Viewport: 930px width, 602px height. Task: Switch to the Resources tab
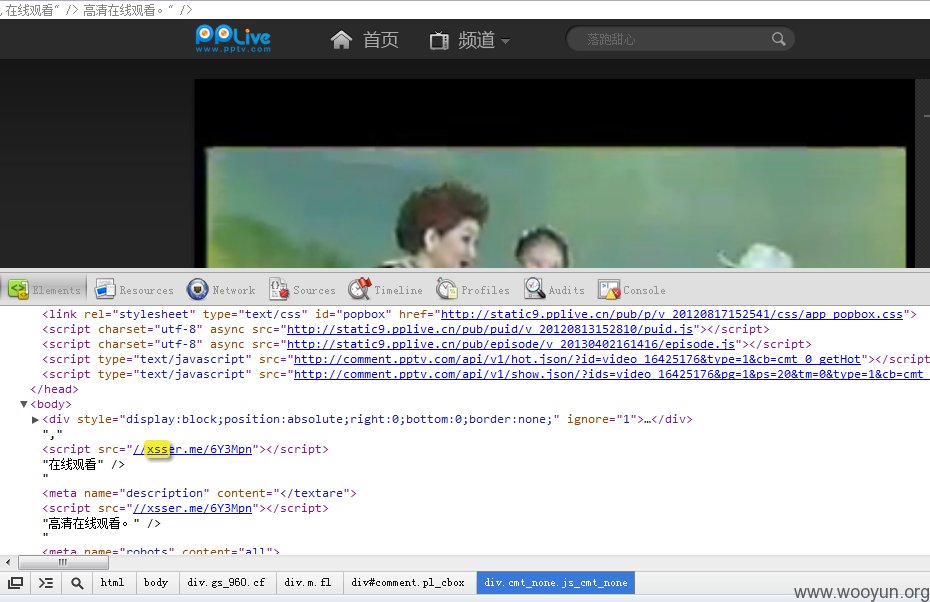(x=134, y=290)
